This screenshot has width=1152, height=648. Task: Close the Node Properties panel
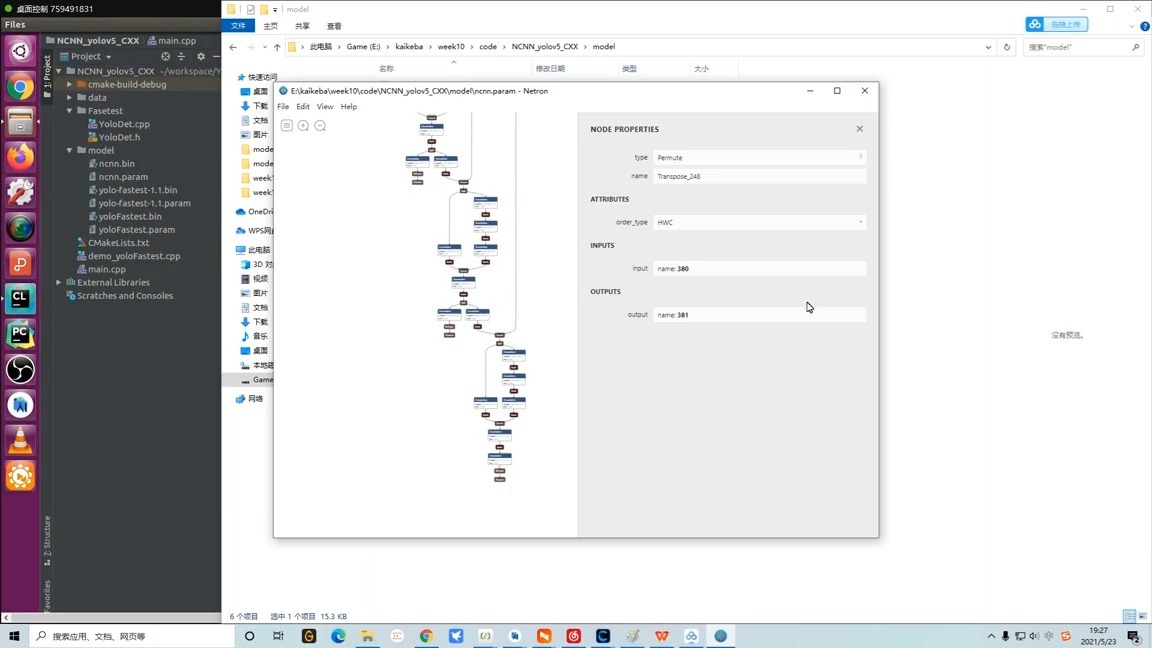(860, 129)
